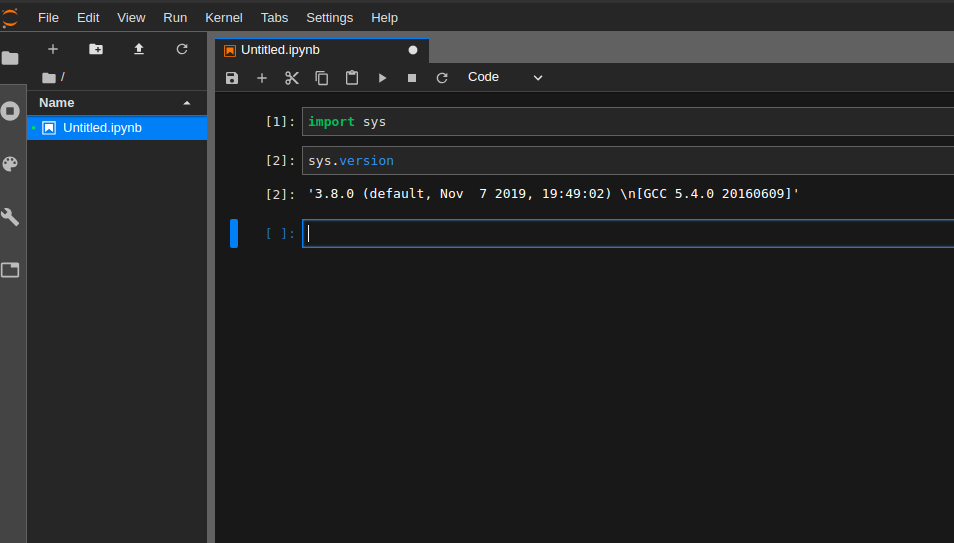
Task: Restart the kernel from notebook toolbar
Action: 441,78
